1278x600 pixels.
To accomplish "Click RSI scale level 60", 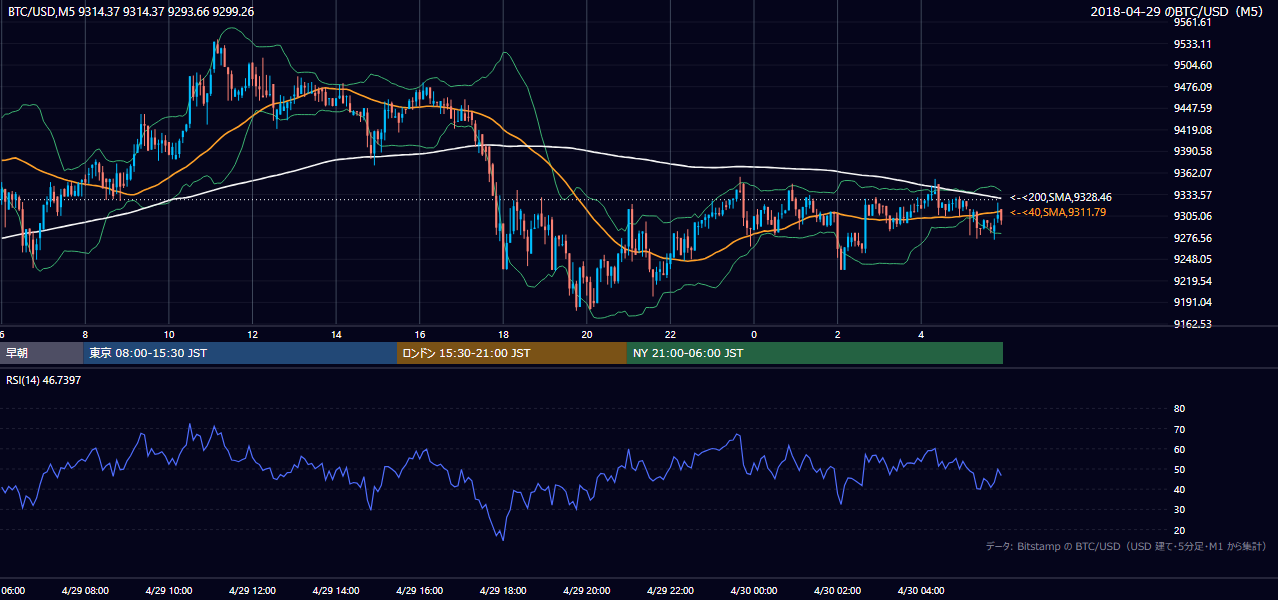I will pos(1179,449).
